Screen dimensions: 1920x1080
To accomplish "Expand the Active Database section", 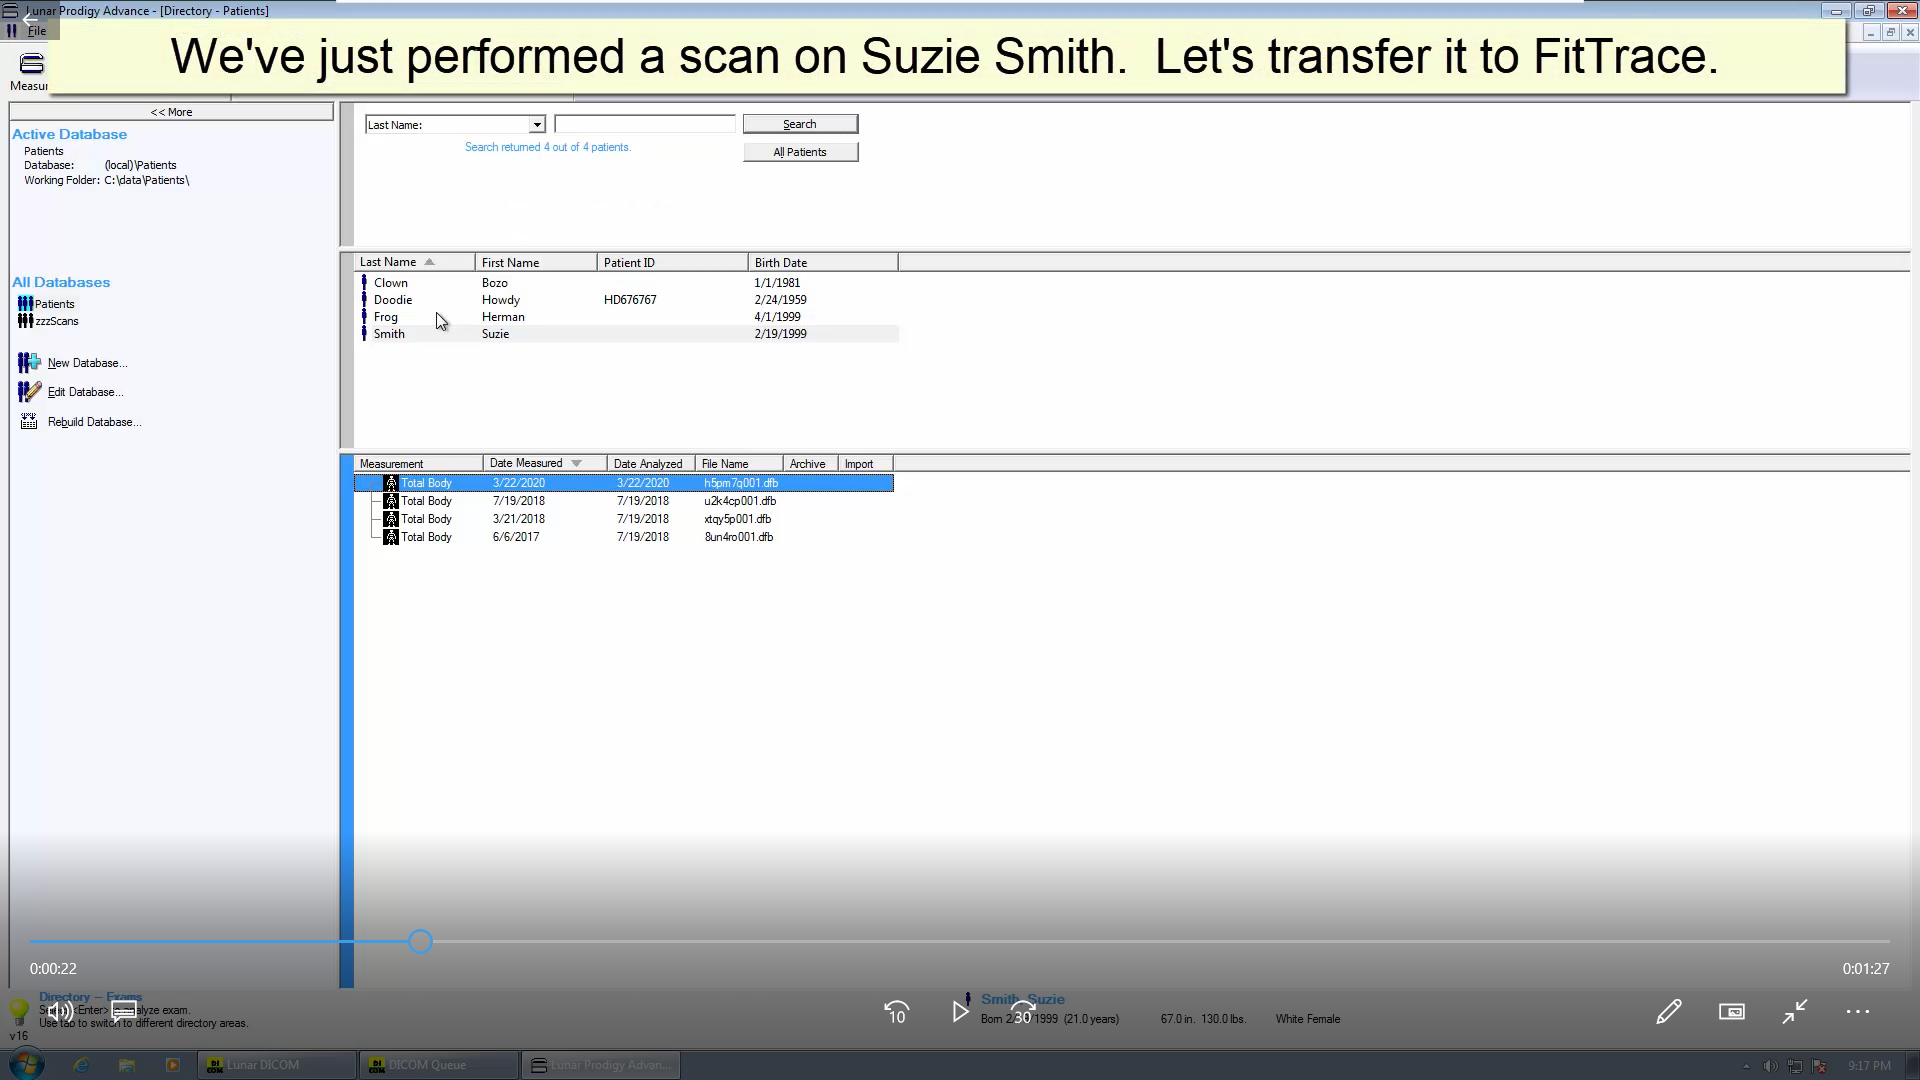I will click(x=69, y=133).
